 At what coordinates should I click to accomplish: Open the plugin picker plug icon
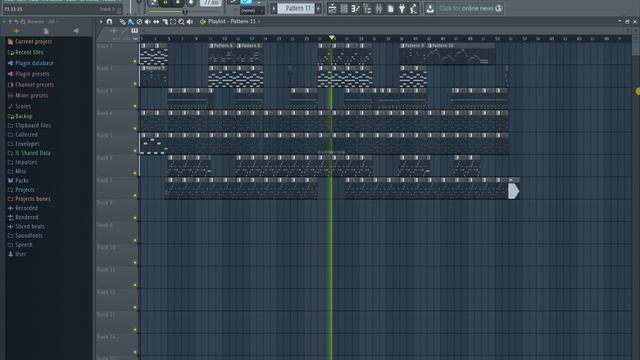402,9
